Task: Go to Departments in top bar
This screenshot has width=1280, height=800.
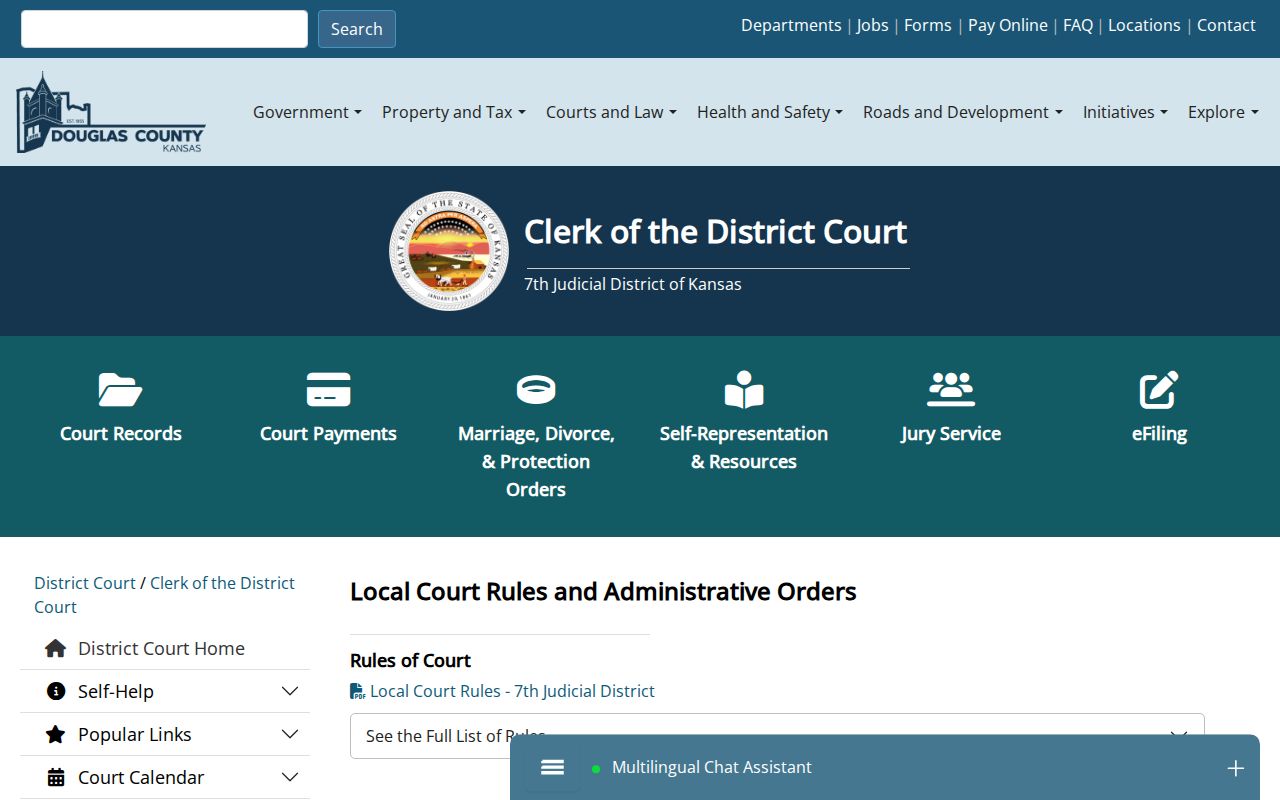Action: pos(791,25)
